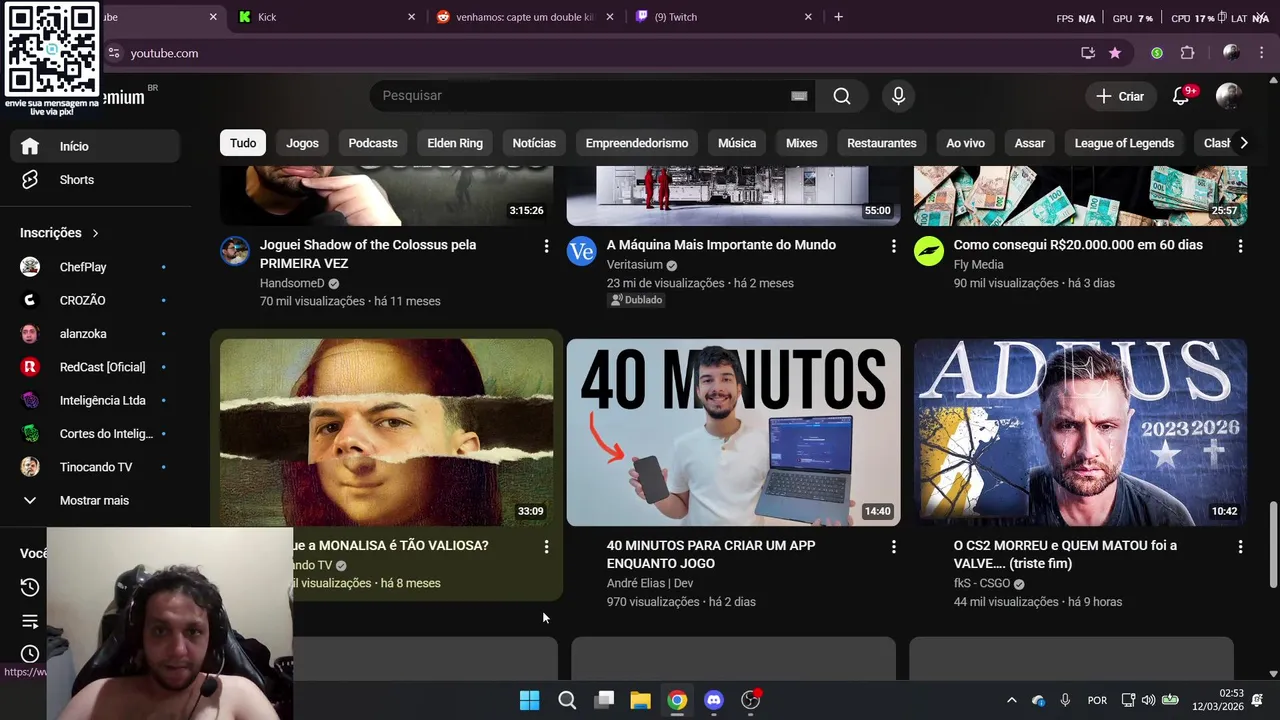The width and height of the screenshot is (1280, 720).
Task: Click the search magnifier button
Action: click(842, 96)
